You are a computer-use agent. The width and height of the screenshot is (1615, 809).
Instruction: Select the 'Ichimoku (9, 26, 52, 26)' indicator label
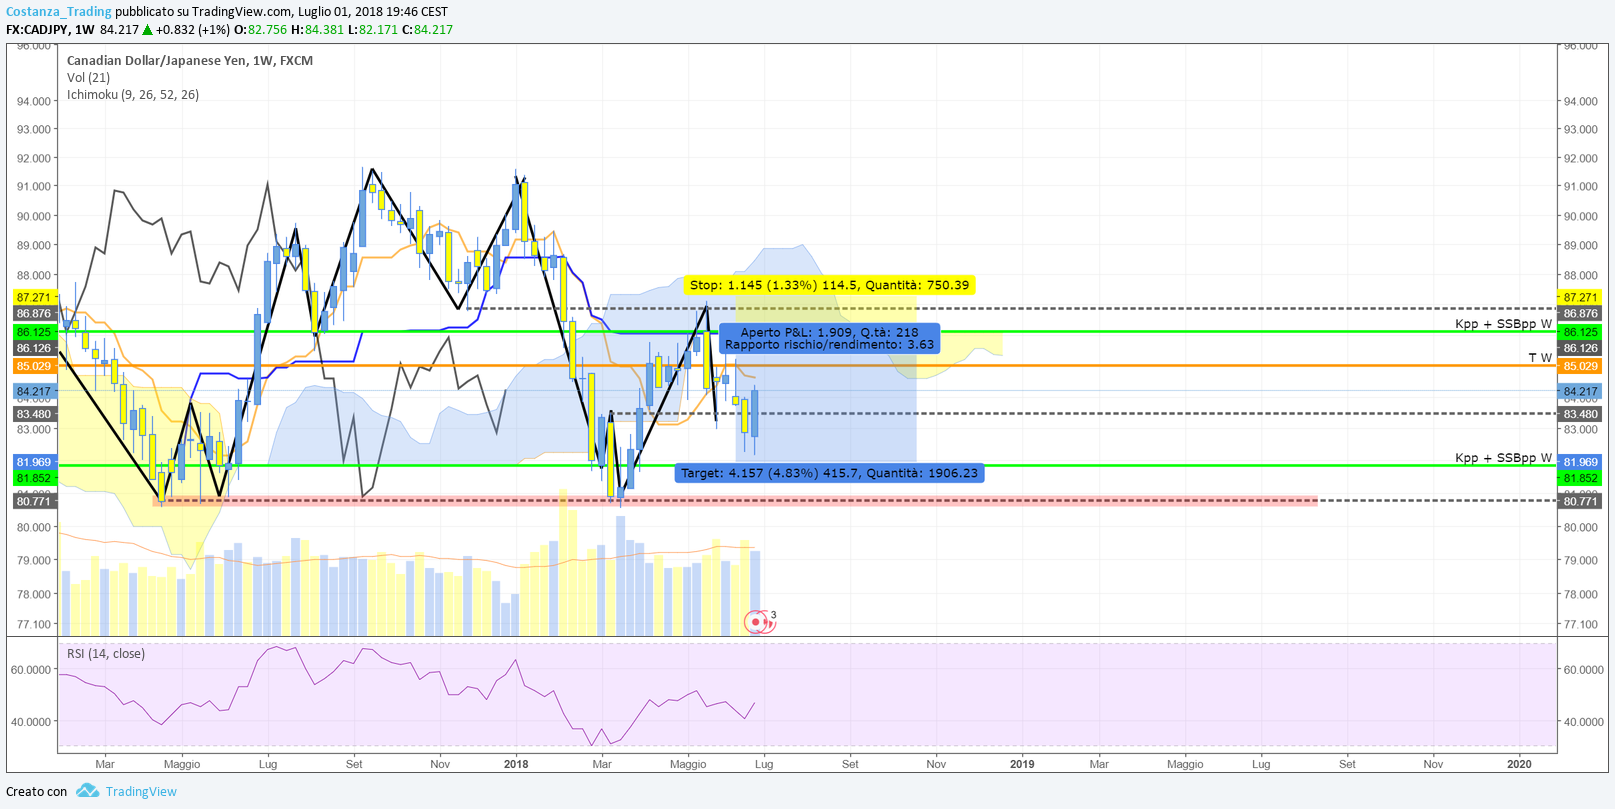(133, 95)
